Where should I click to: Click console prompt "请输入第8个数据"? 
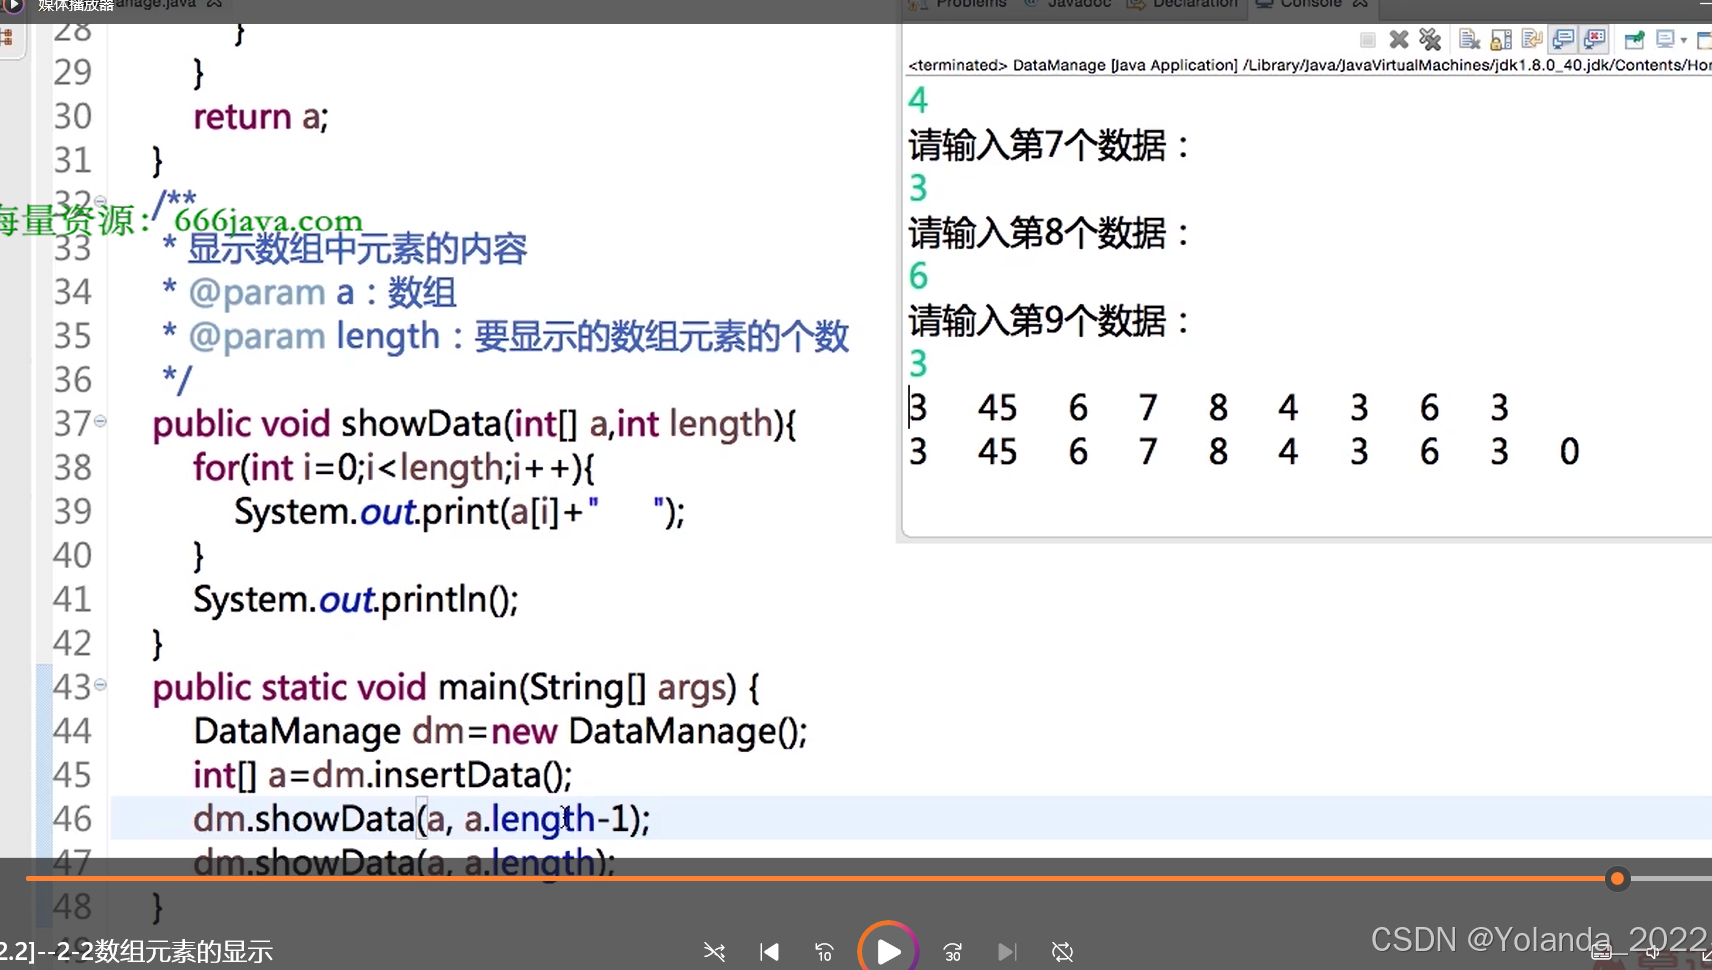click(1050, 234)
